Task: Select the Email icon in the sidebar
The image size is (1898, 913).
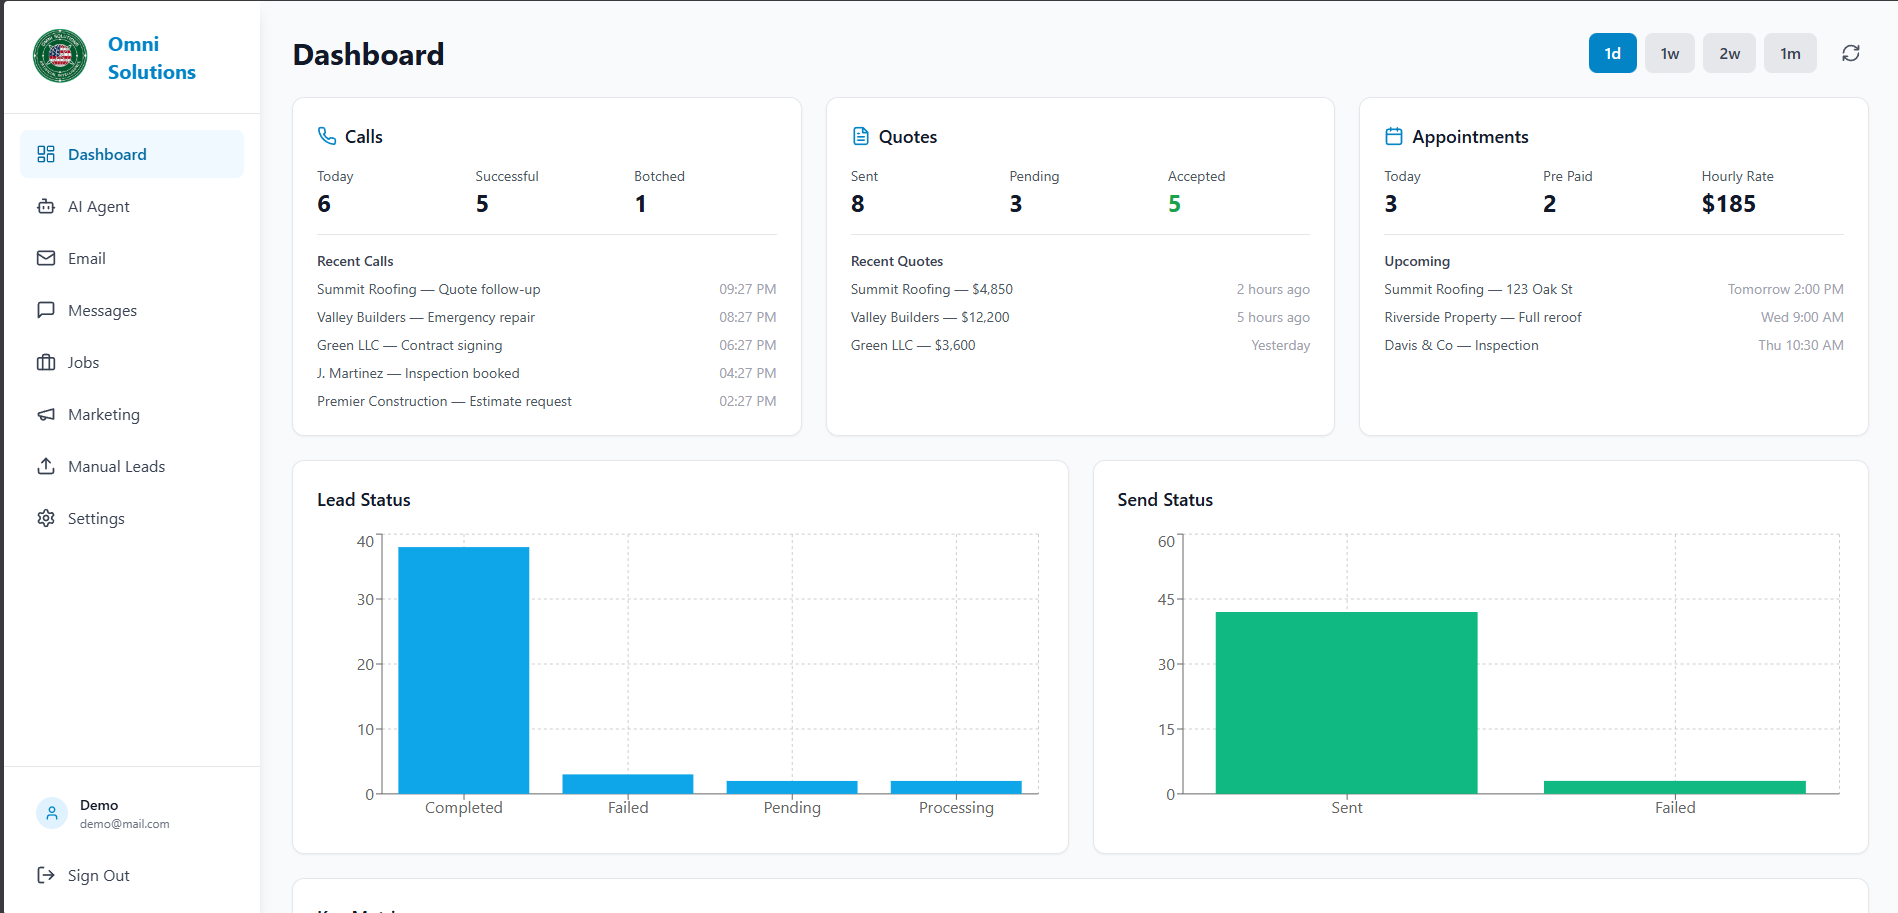Action: (46, 258)
